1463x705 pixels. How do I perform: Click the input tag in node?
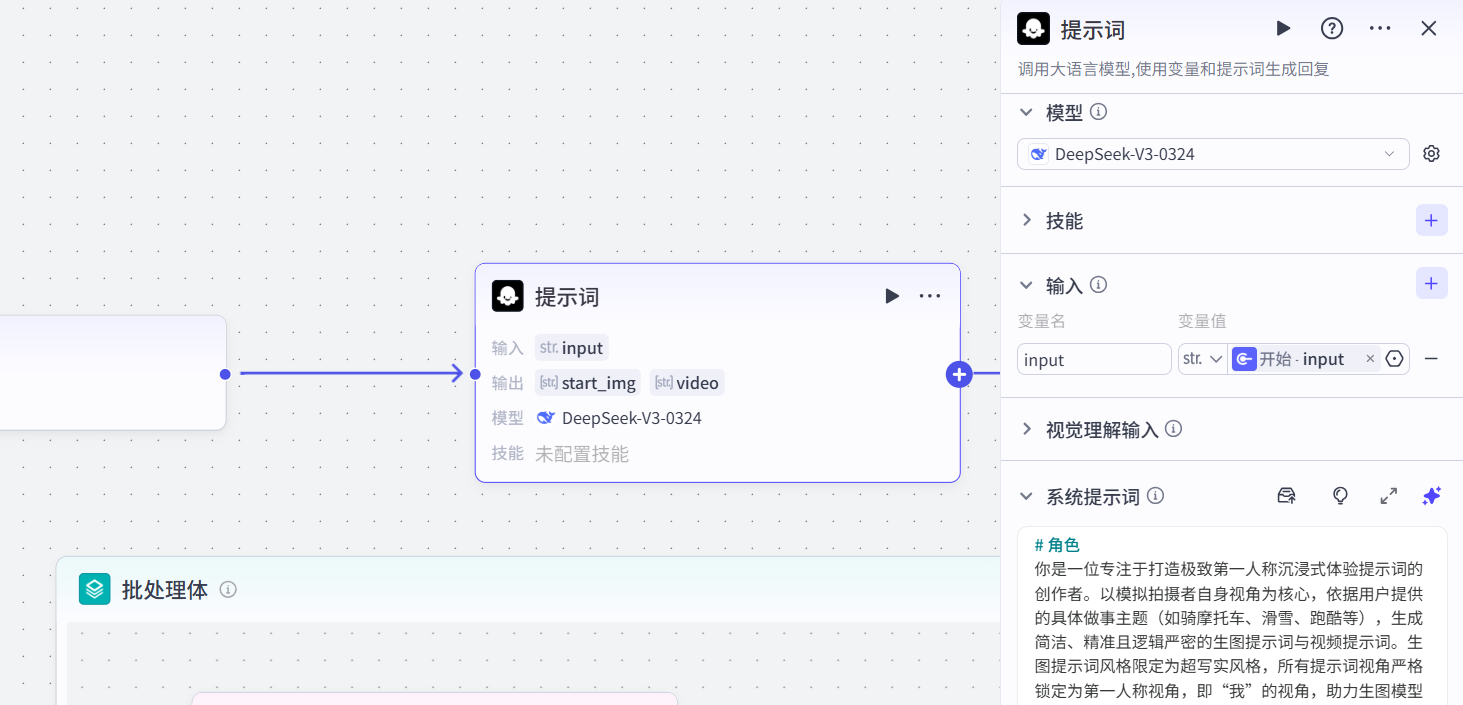click(x=572, y=348)
